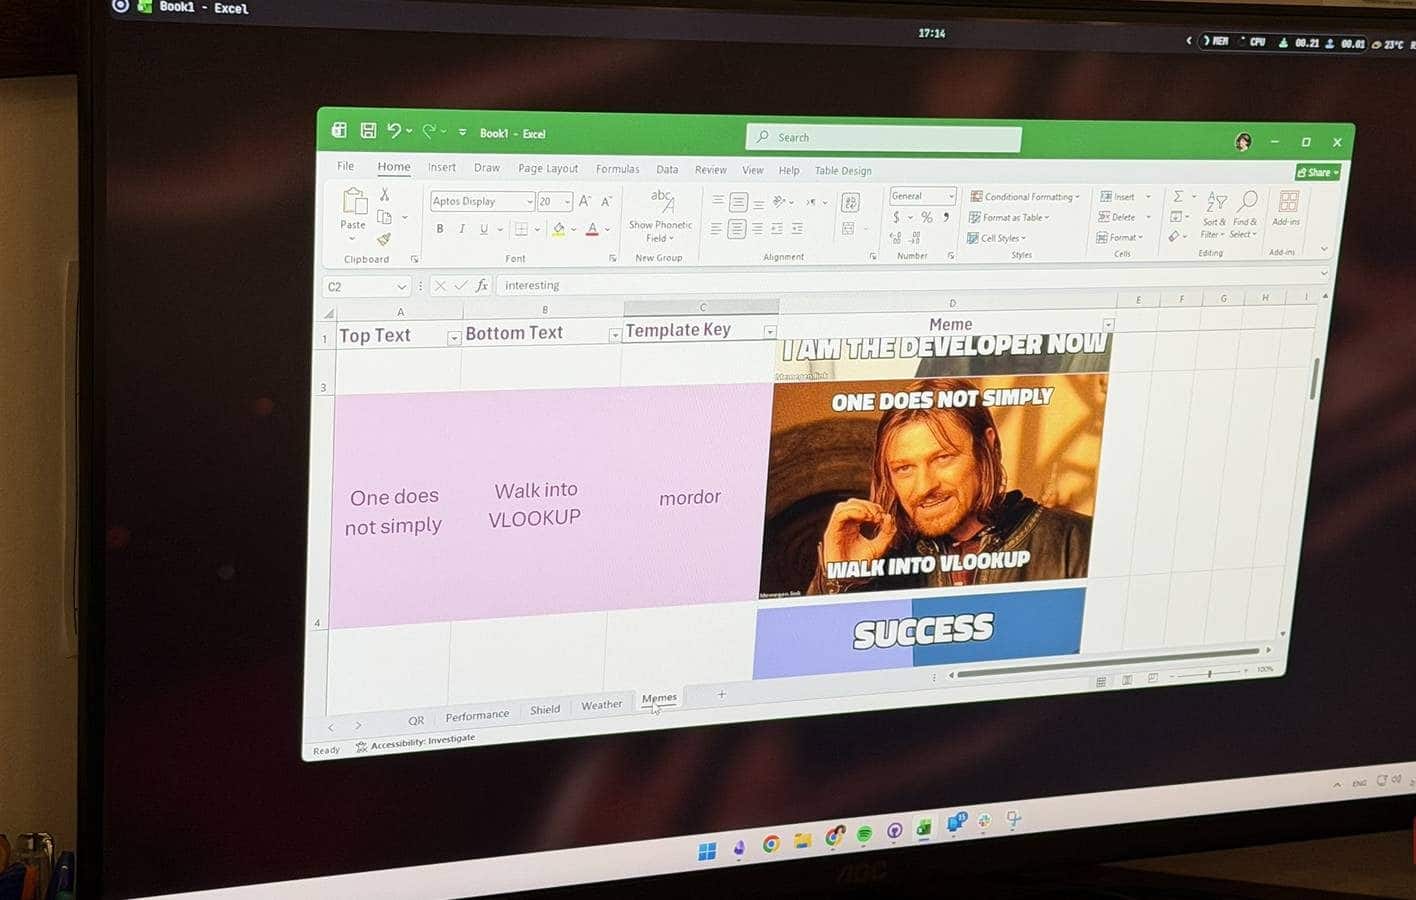
Task: Expand the Conditional Formatting menu
Action: (1026, 197)
